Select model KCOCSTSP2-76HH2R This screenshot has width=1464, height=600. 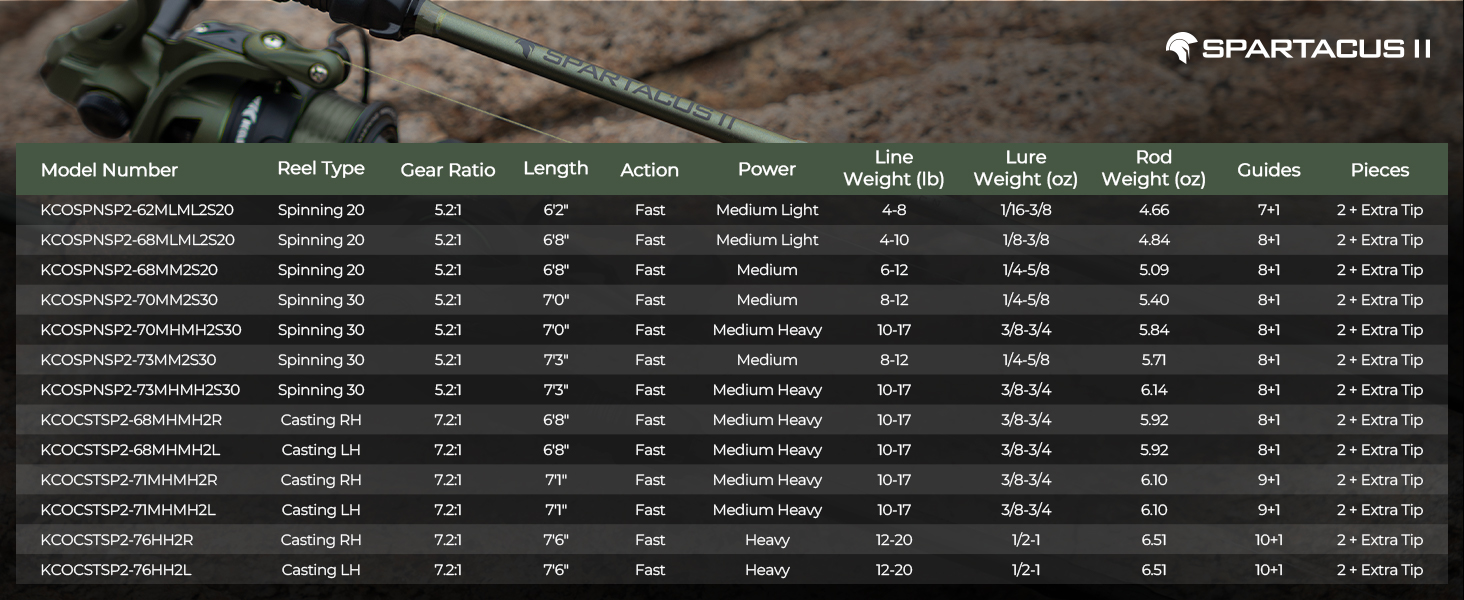coord(117,540)
